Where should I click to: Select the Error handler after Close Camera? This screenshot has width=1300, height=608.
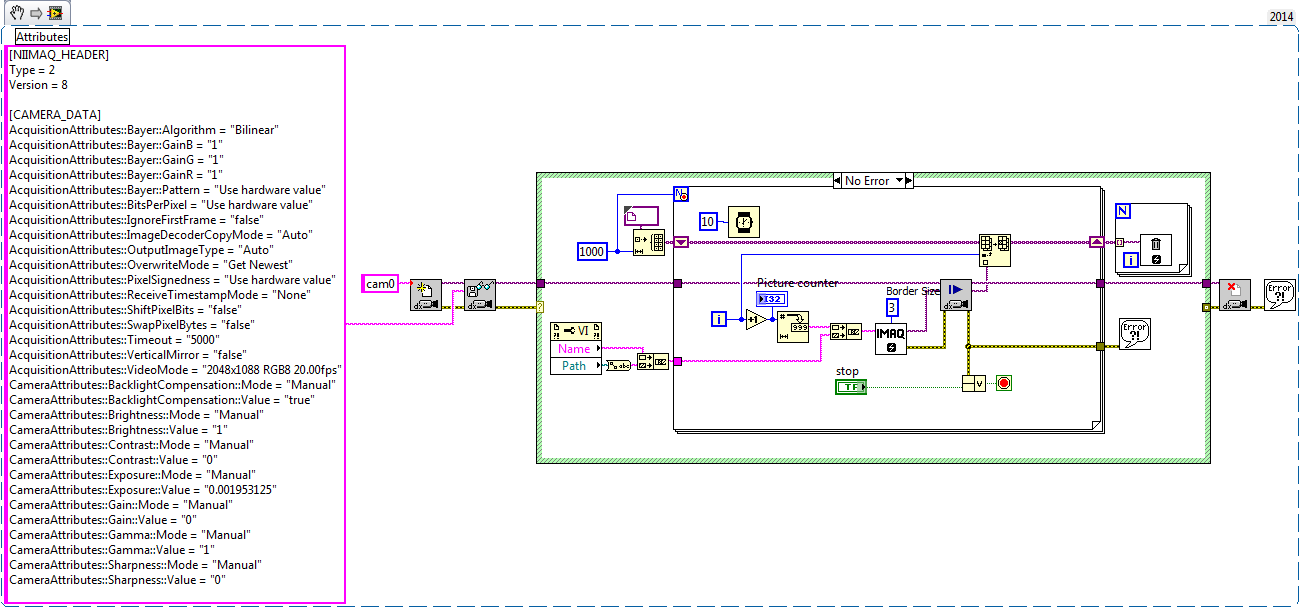[1280, 295]
